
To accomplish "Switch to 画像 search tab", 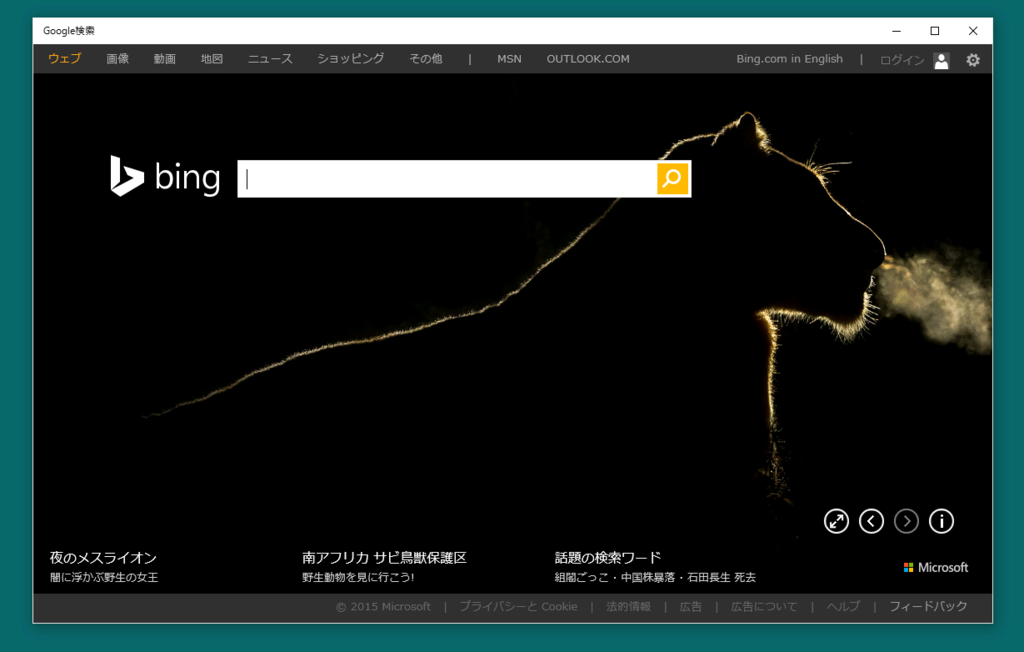I will pyautogui.click(x=118, y=59).
